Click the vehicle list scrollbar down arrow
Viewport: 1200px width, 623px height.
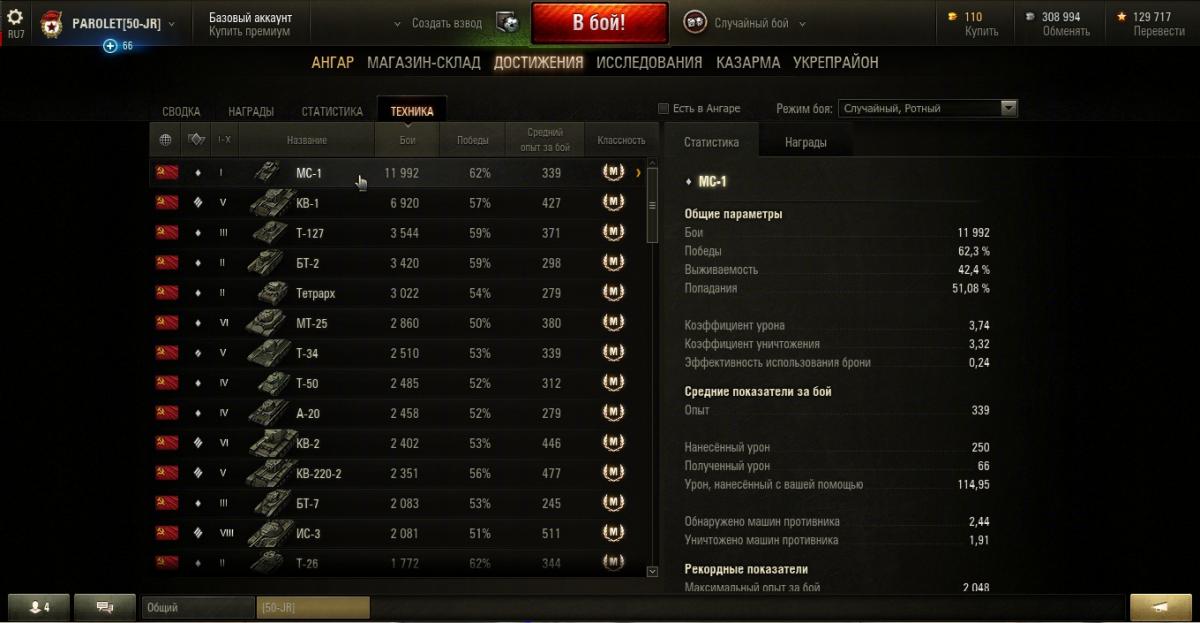653,571
